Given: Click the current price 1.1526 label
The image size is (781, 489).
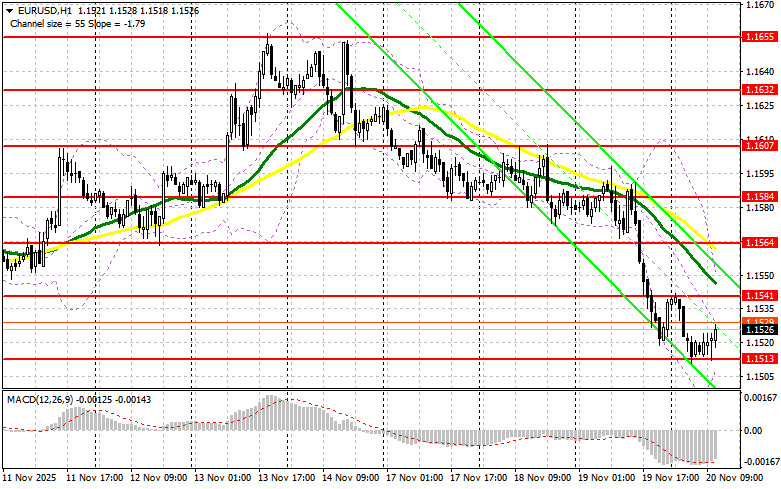Looking at the screenshot, I should click(760, 330).
